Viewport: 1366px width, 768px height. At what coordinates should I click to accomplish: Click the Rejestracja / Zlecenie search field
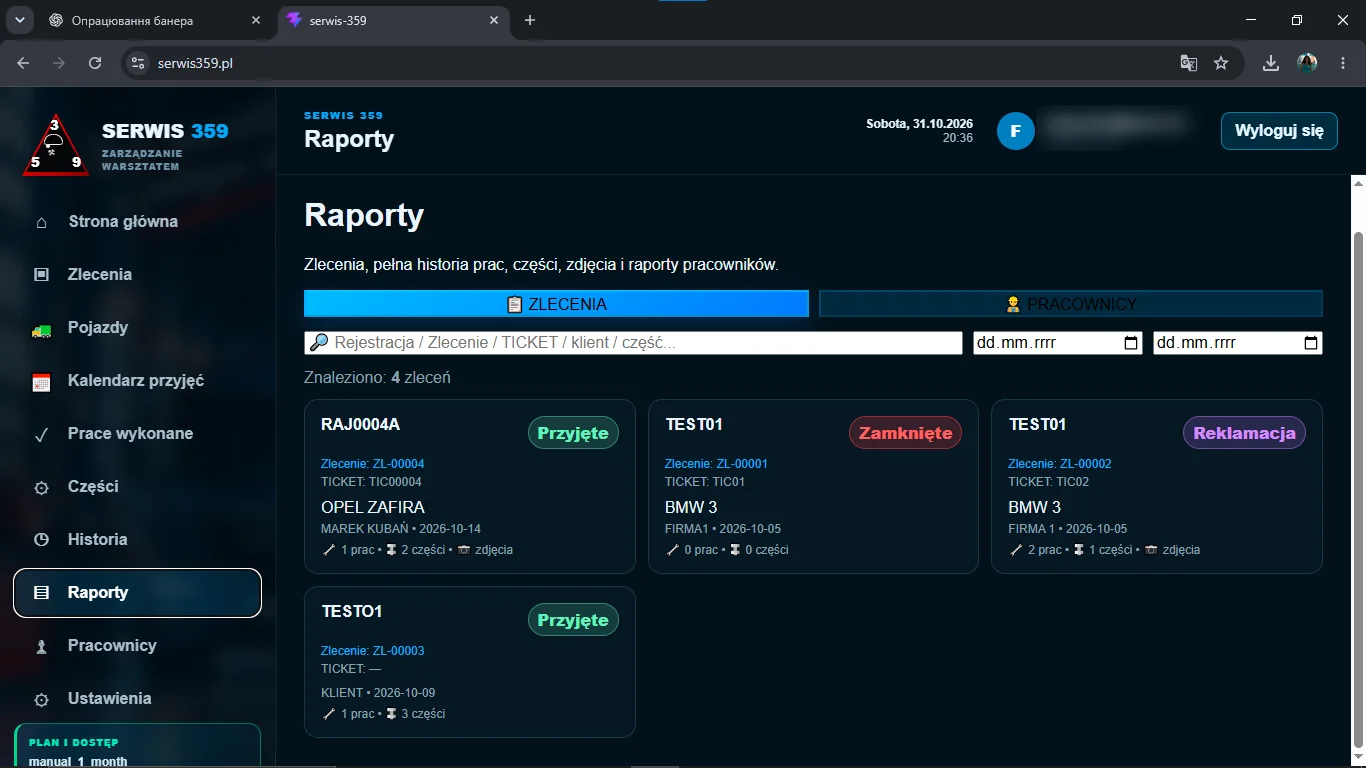[x=633, y=343]
